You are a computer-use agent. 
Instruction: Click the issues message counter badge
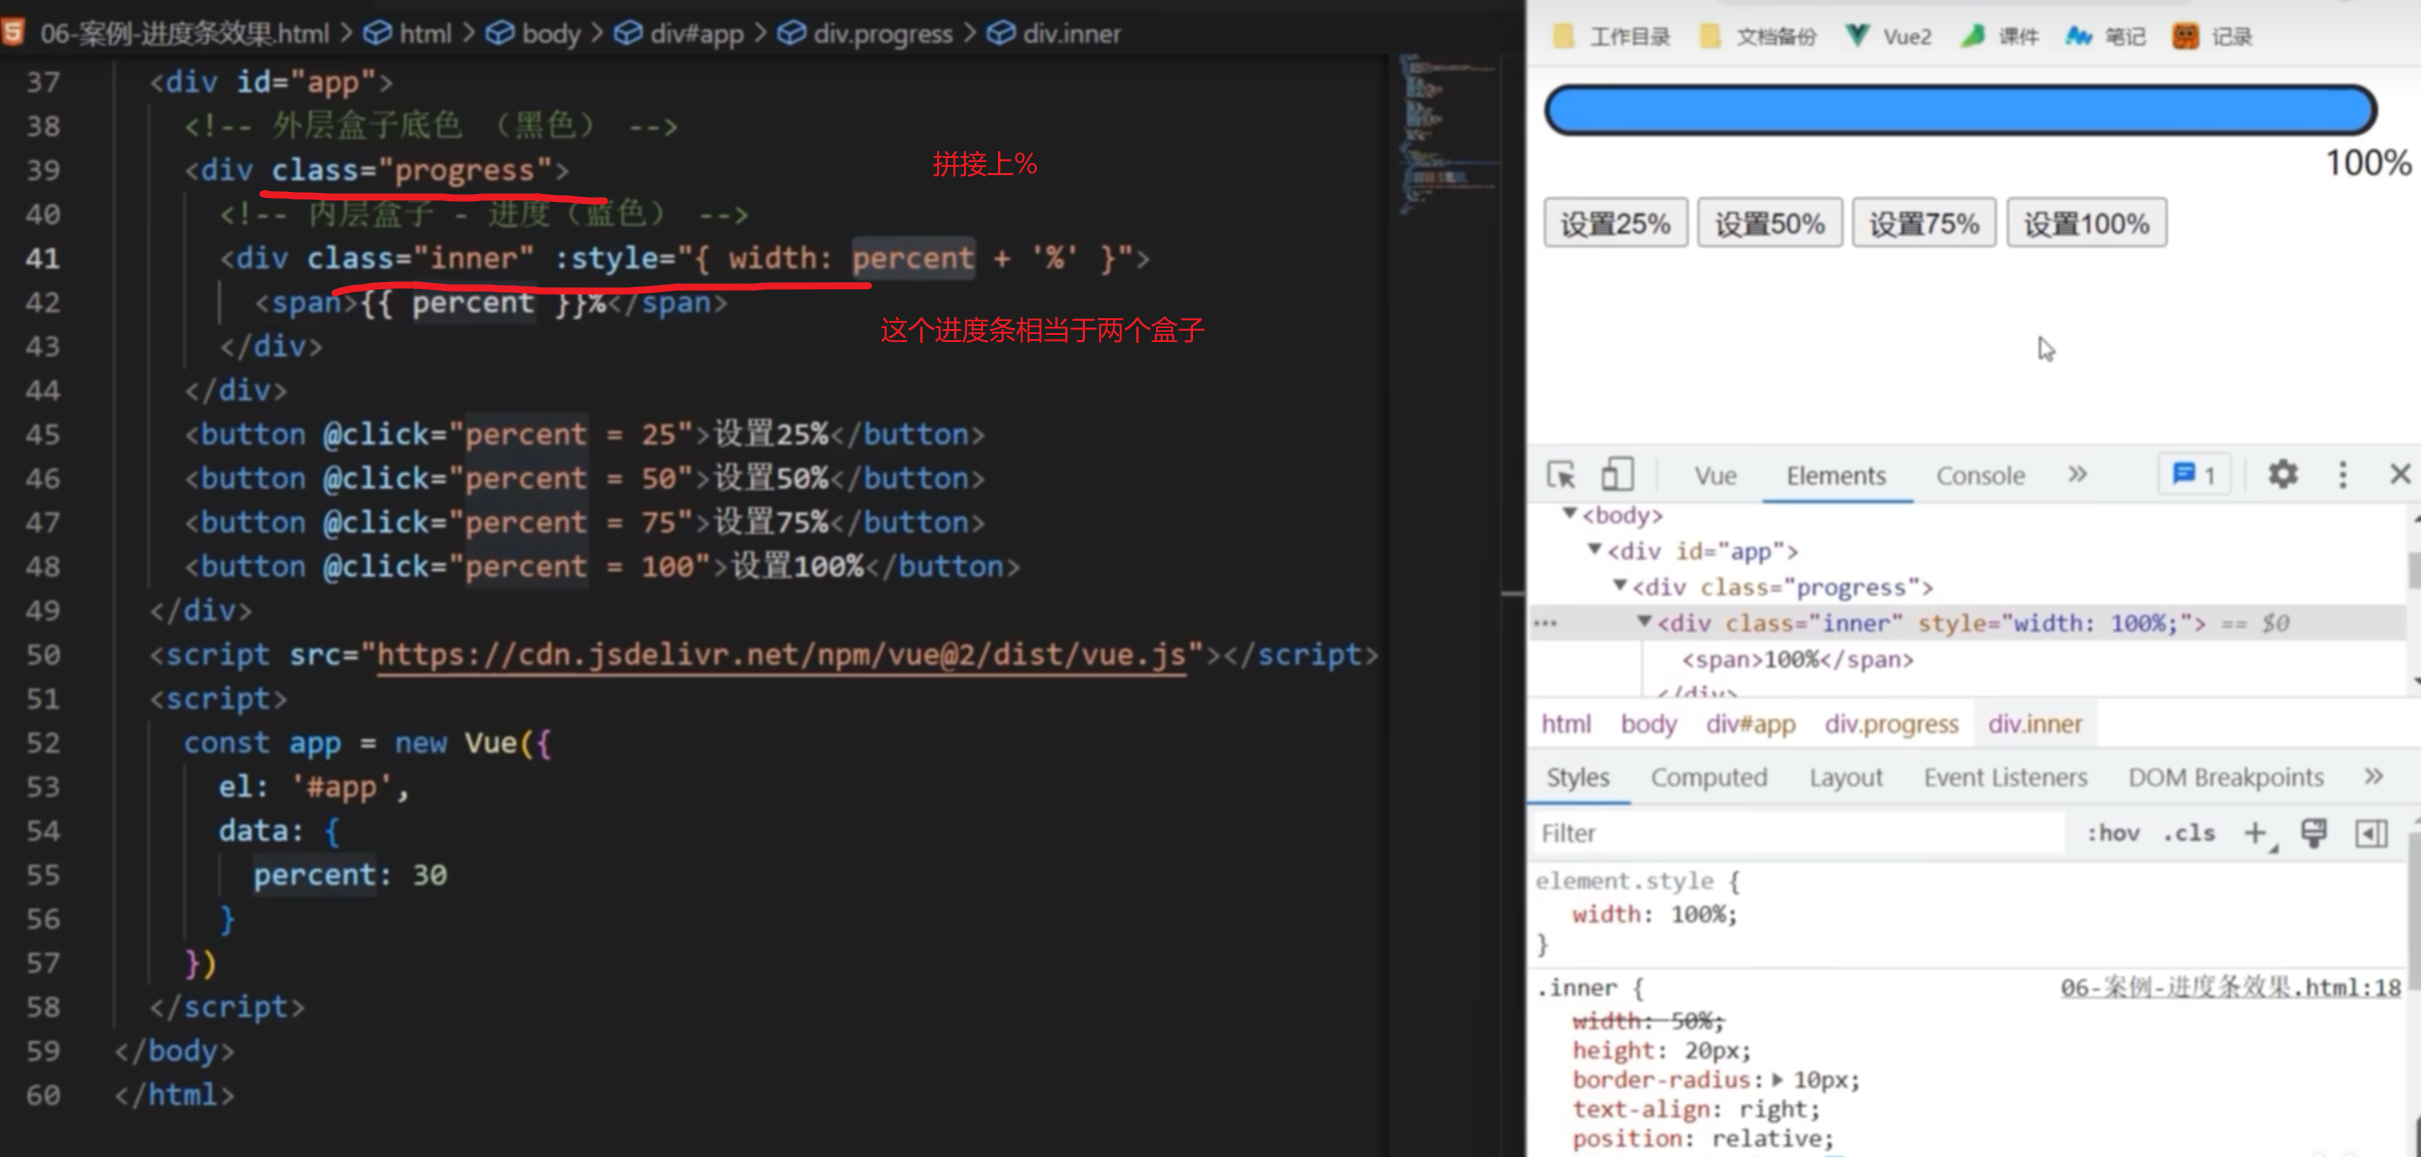pyautogui.click(x=2194, y=475)
